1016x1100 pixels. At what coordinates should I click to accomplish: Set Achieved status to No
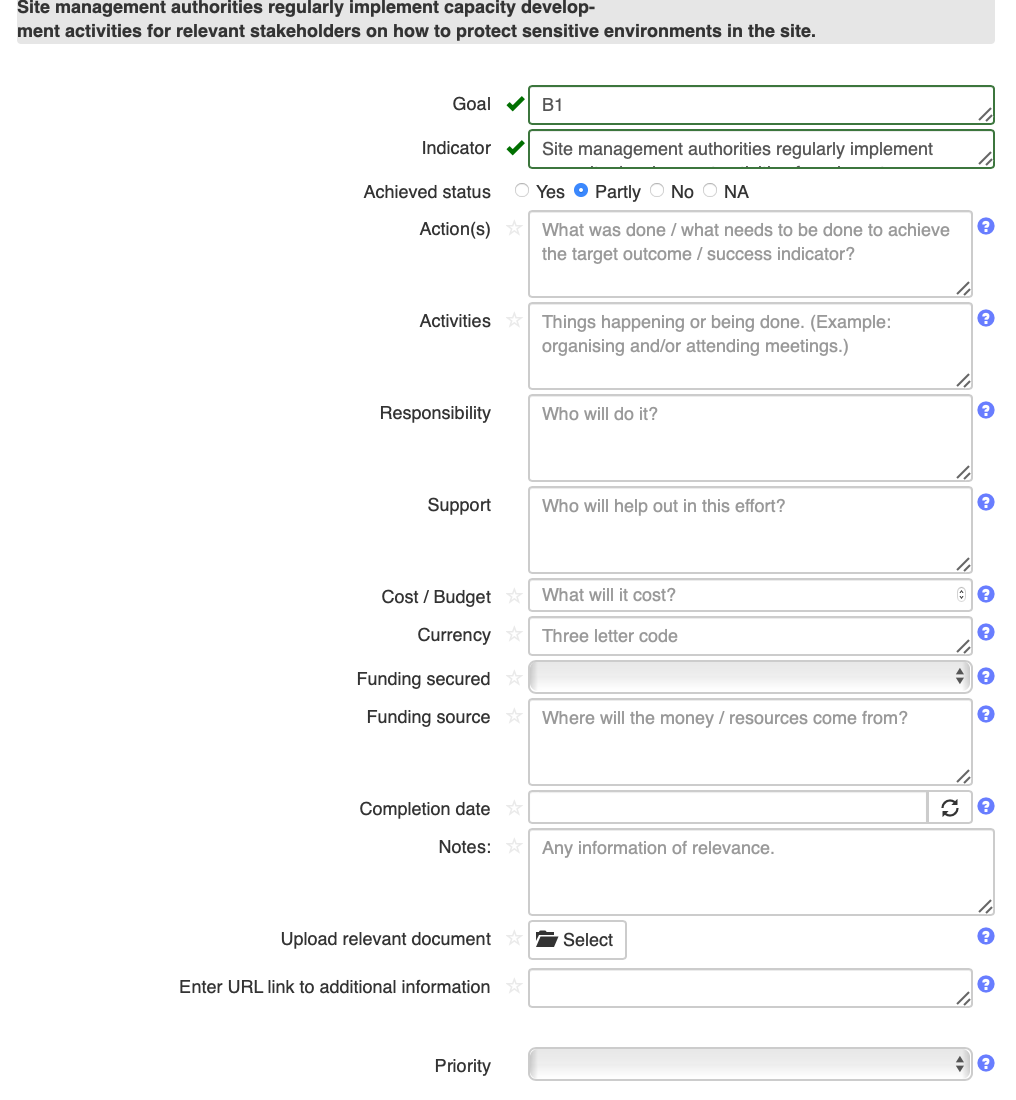click(657, 191)
